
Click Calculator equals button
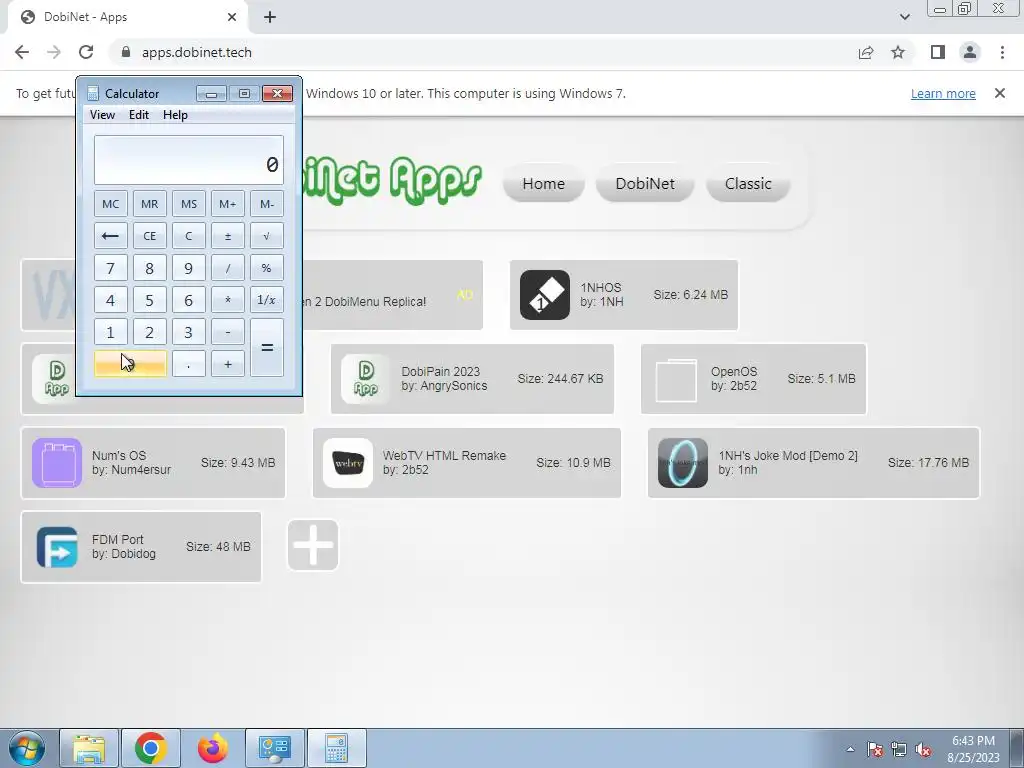pos(267,347)
